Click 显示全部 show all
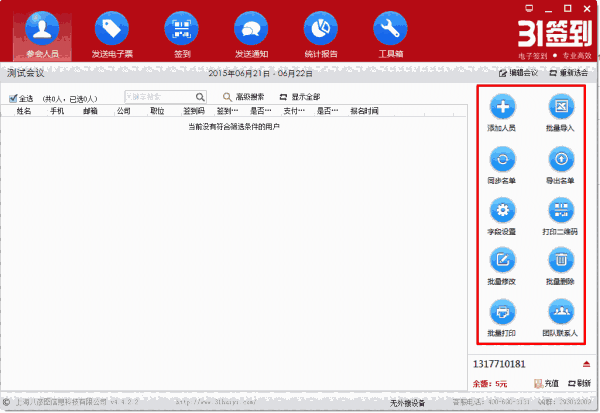 tap(300, 97)
